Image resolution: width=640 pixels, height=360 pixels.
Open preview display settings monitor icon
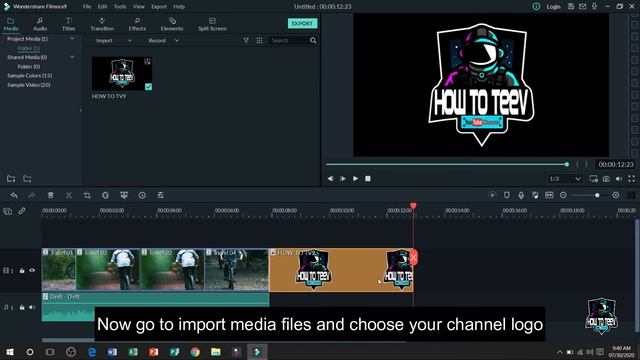(593, 179)
